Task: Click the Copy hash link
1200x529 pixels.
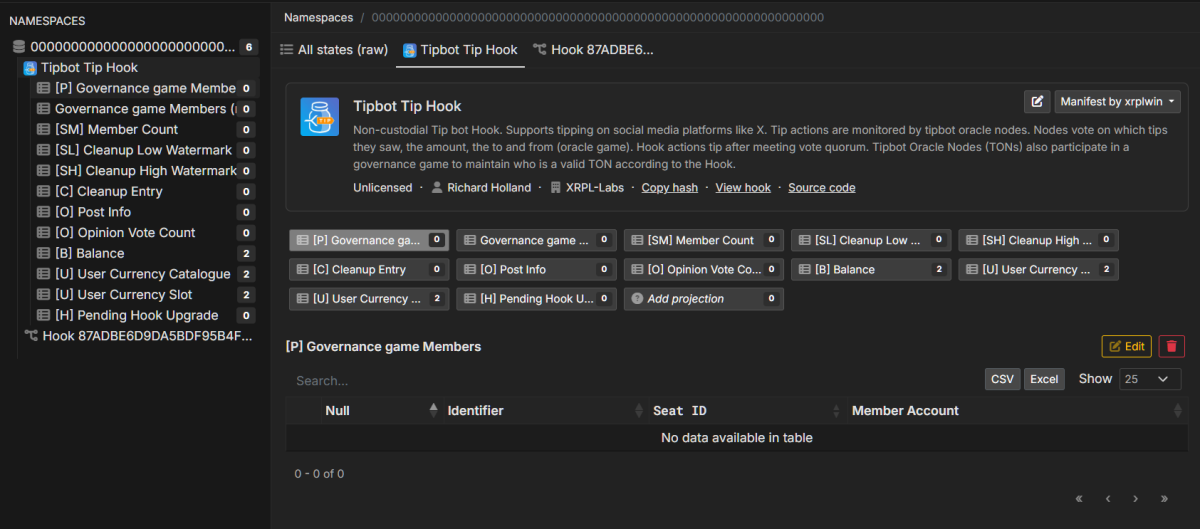Action: pyautogui.click(x=670, y=187)
